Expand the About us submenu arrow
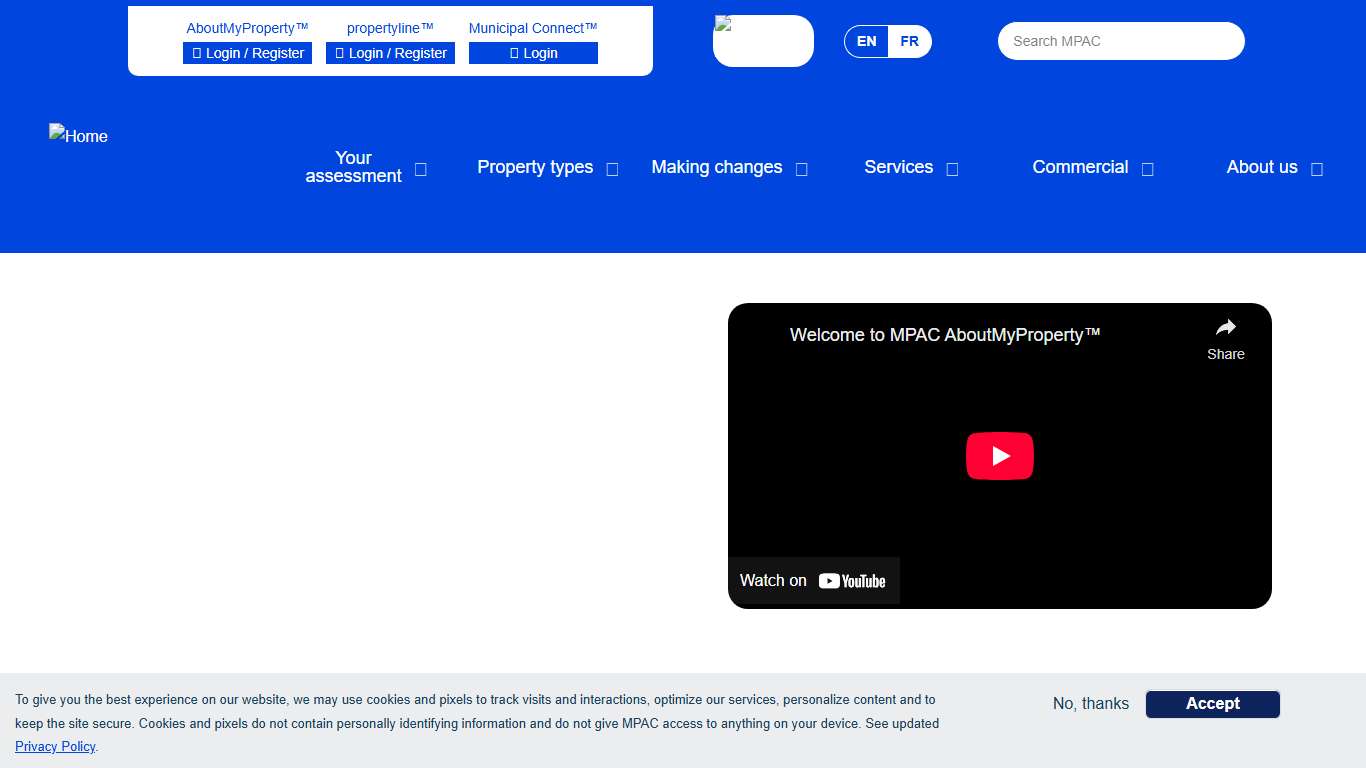The width and height of the screenshot is (1366, 768). [1316, 169]
